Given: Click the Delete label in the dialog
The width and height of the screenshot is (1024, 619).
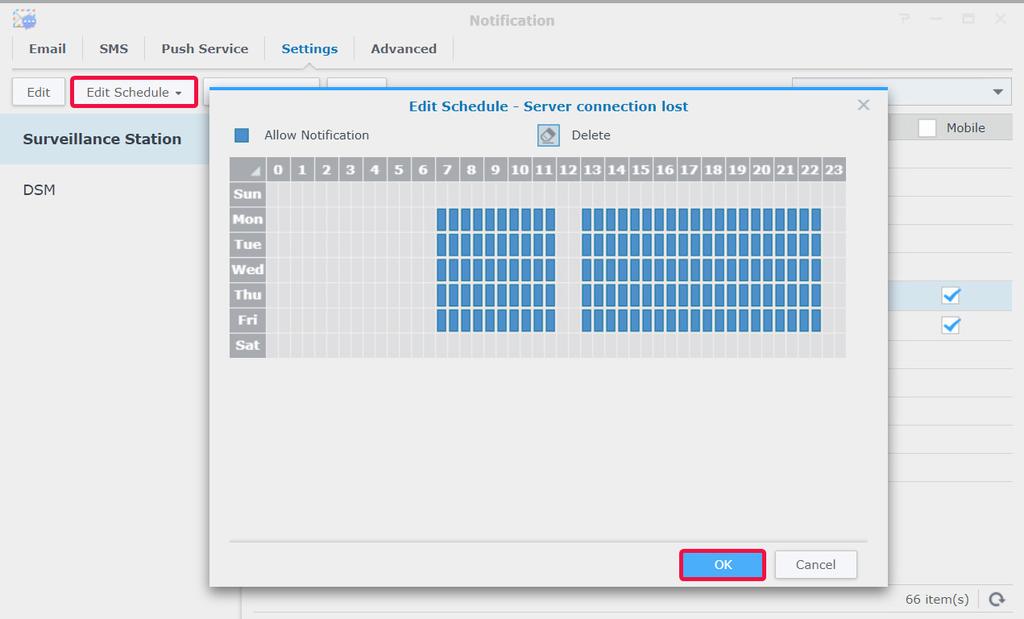Looking at the screenshot, I should click(x=591, y=135).
